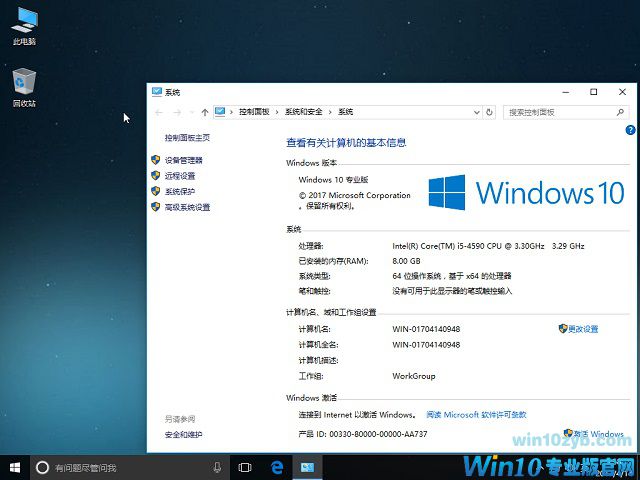This screenshot has width=640, height=480.
Task: Expand the address bar history dropdown
Action: [x=475, y=112]
